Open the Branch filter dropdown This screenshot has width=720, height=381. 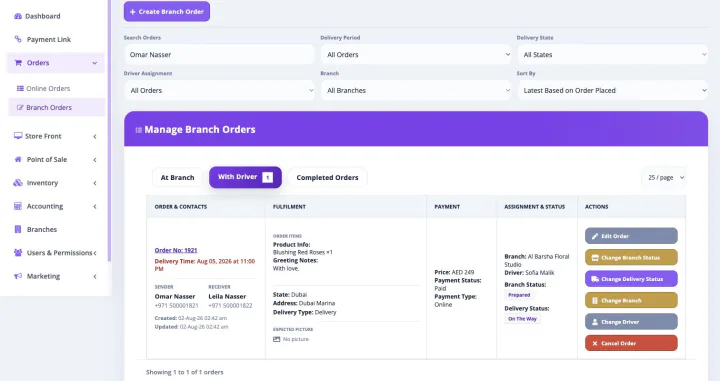[416, 90]
